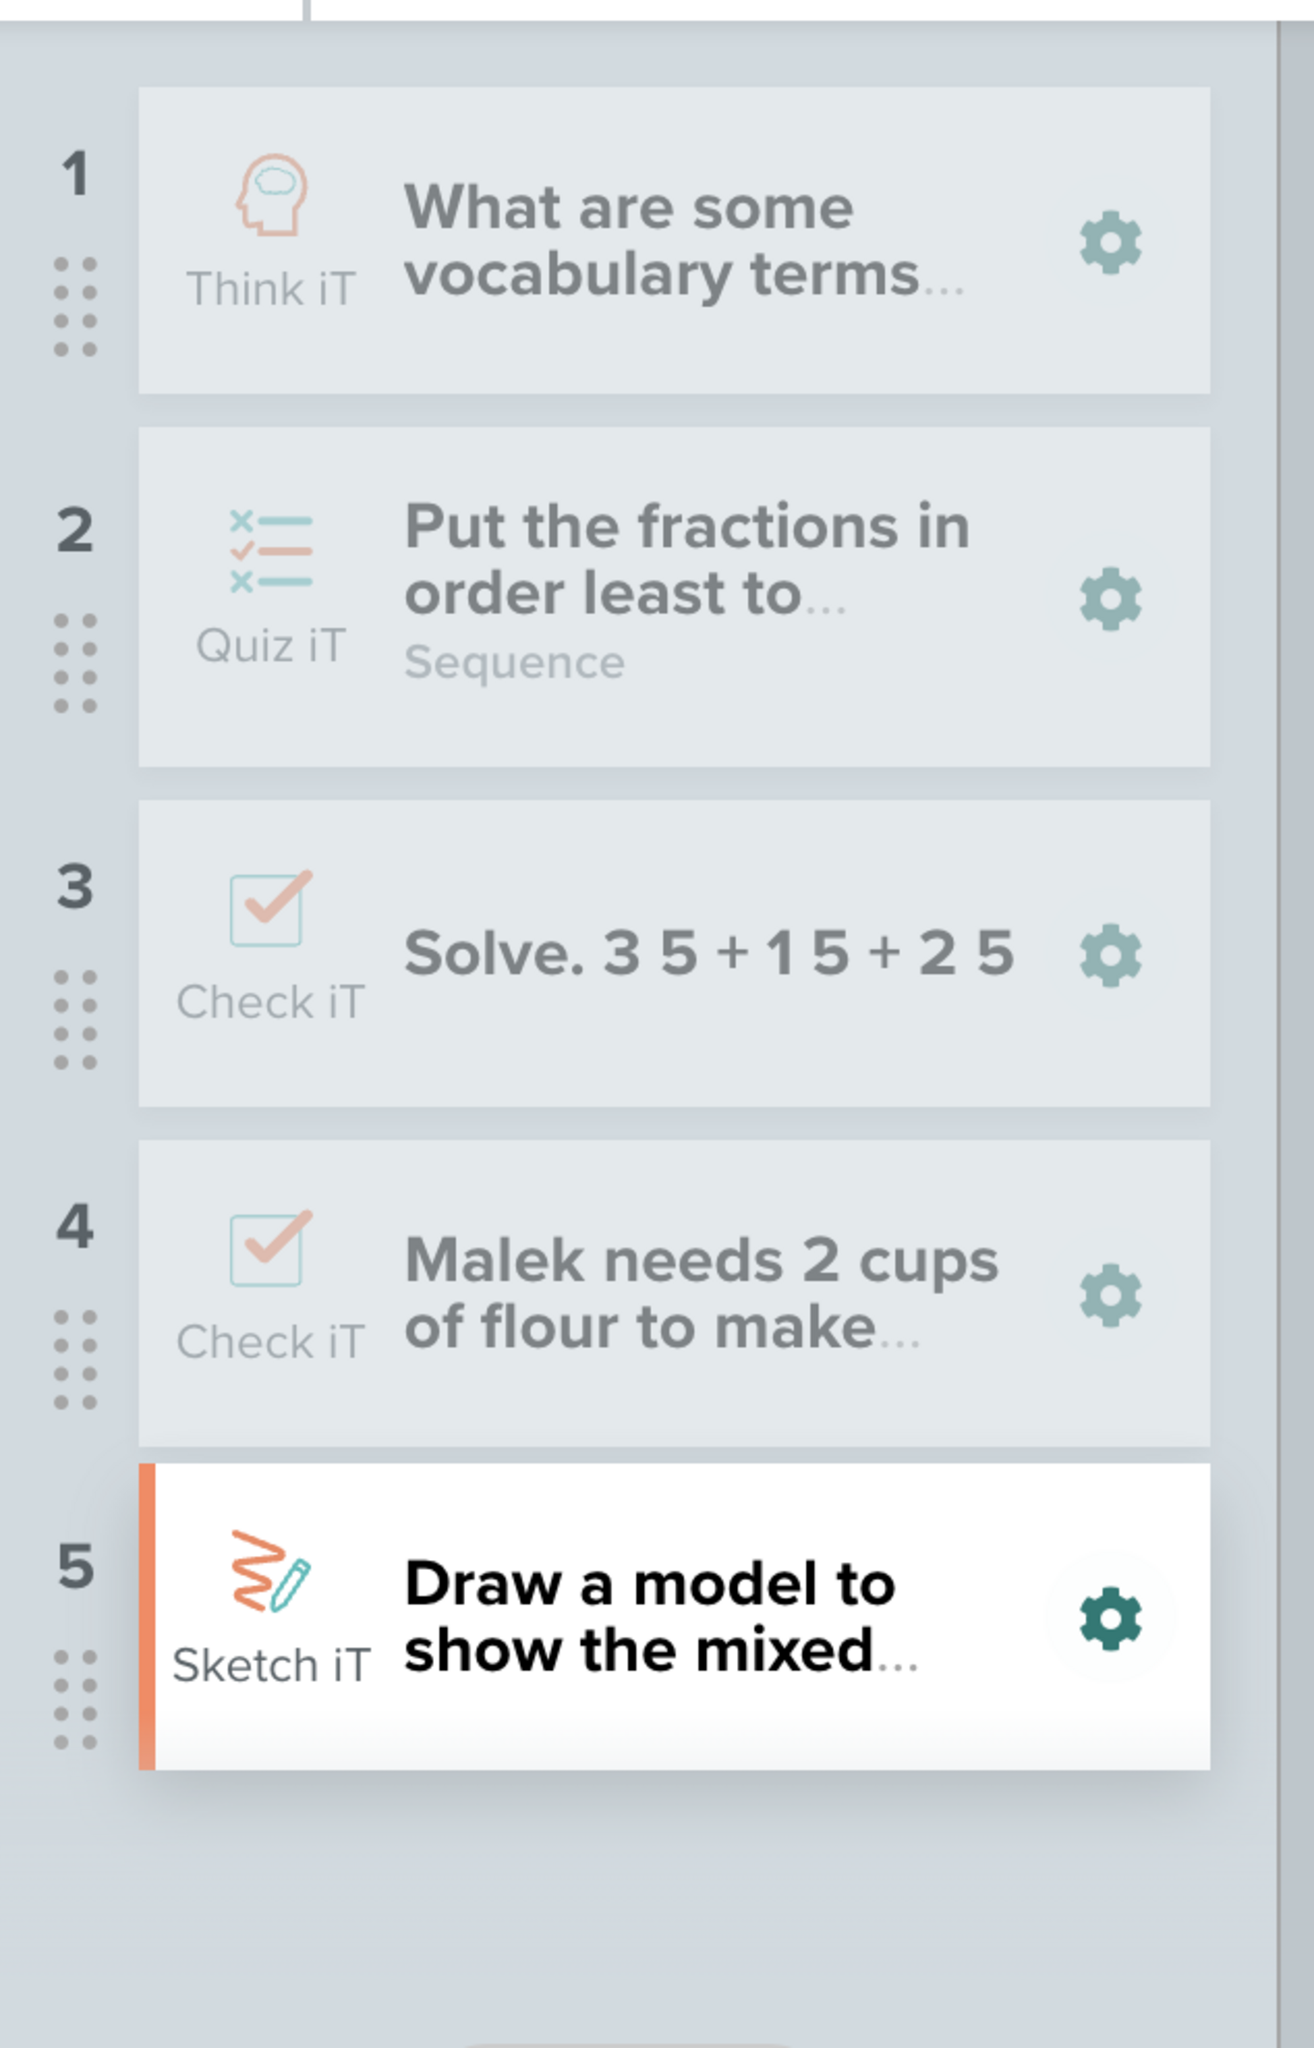This screenshot has height=2048, width=1314.
Task: Open the "Solve. 3 5 + 1 5 + 2 5" question
Action: pyautogui.click(x=708, y=953)
